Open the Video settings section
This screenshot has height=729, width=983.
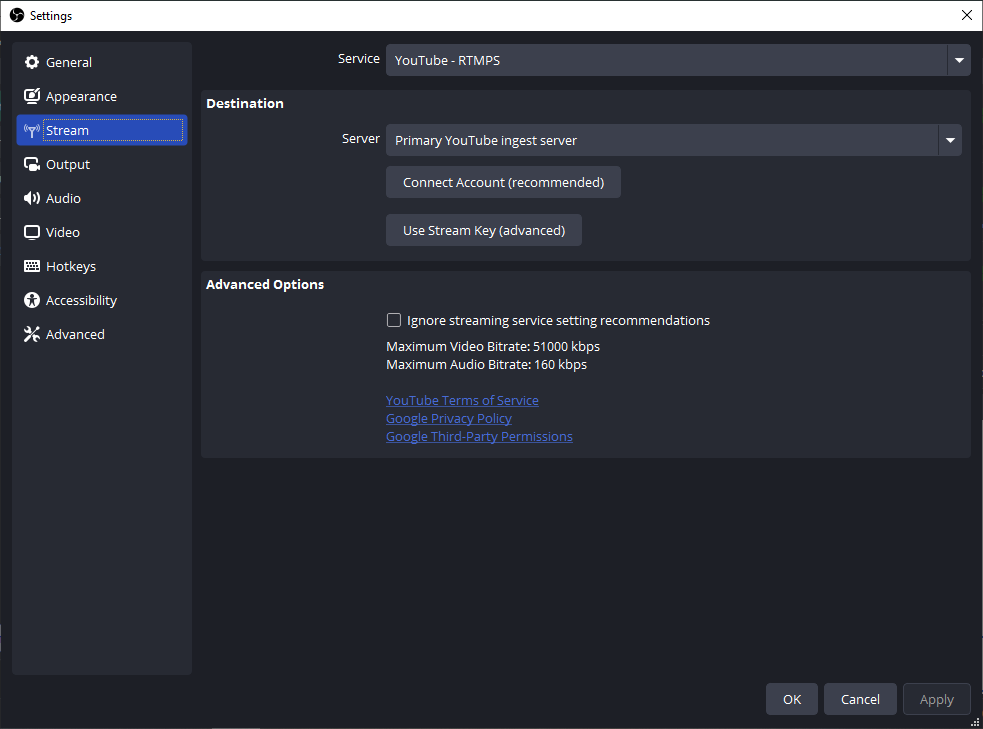point(102,232)
